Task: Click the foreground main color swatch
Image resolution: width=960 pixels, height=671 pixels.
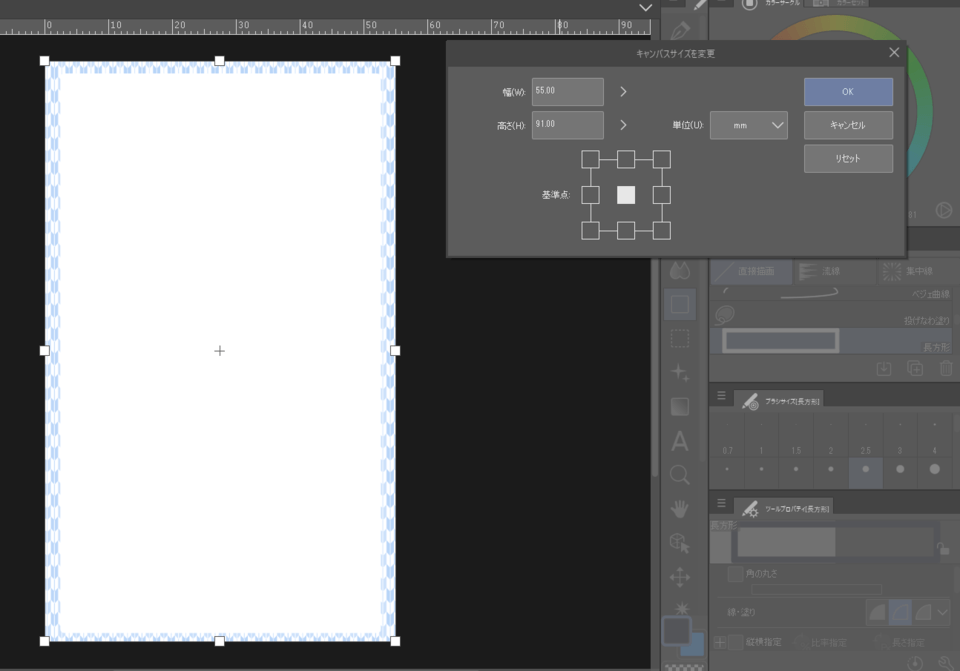Action: (x=677, y=631)
